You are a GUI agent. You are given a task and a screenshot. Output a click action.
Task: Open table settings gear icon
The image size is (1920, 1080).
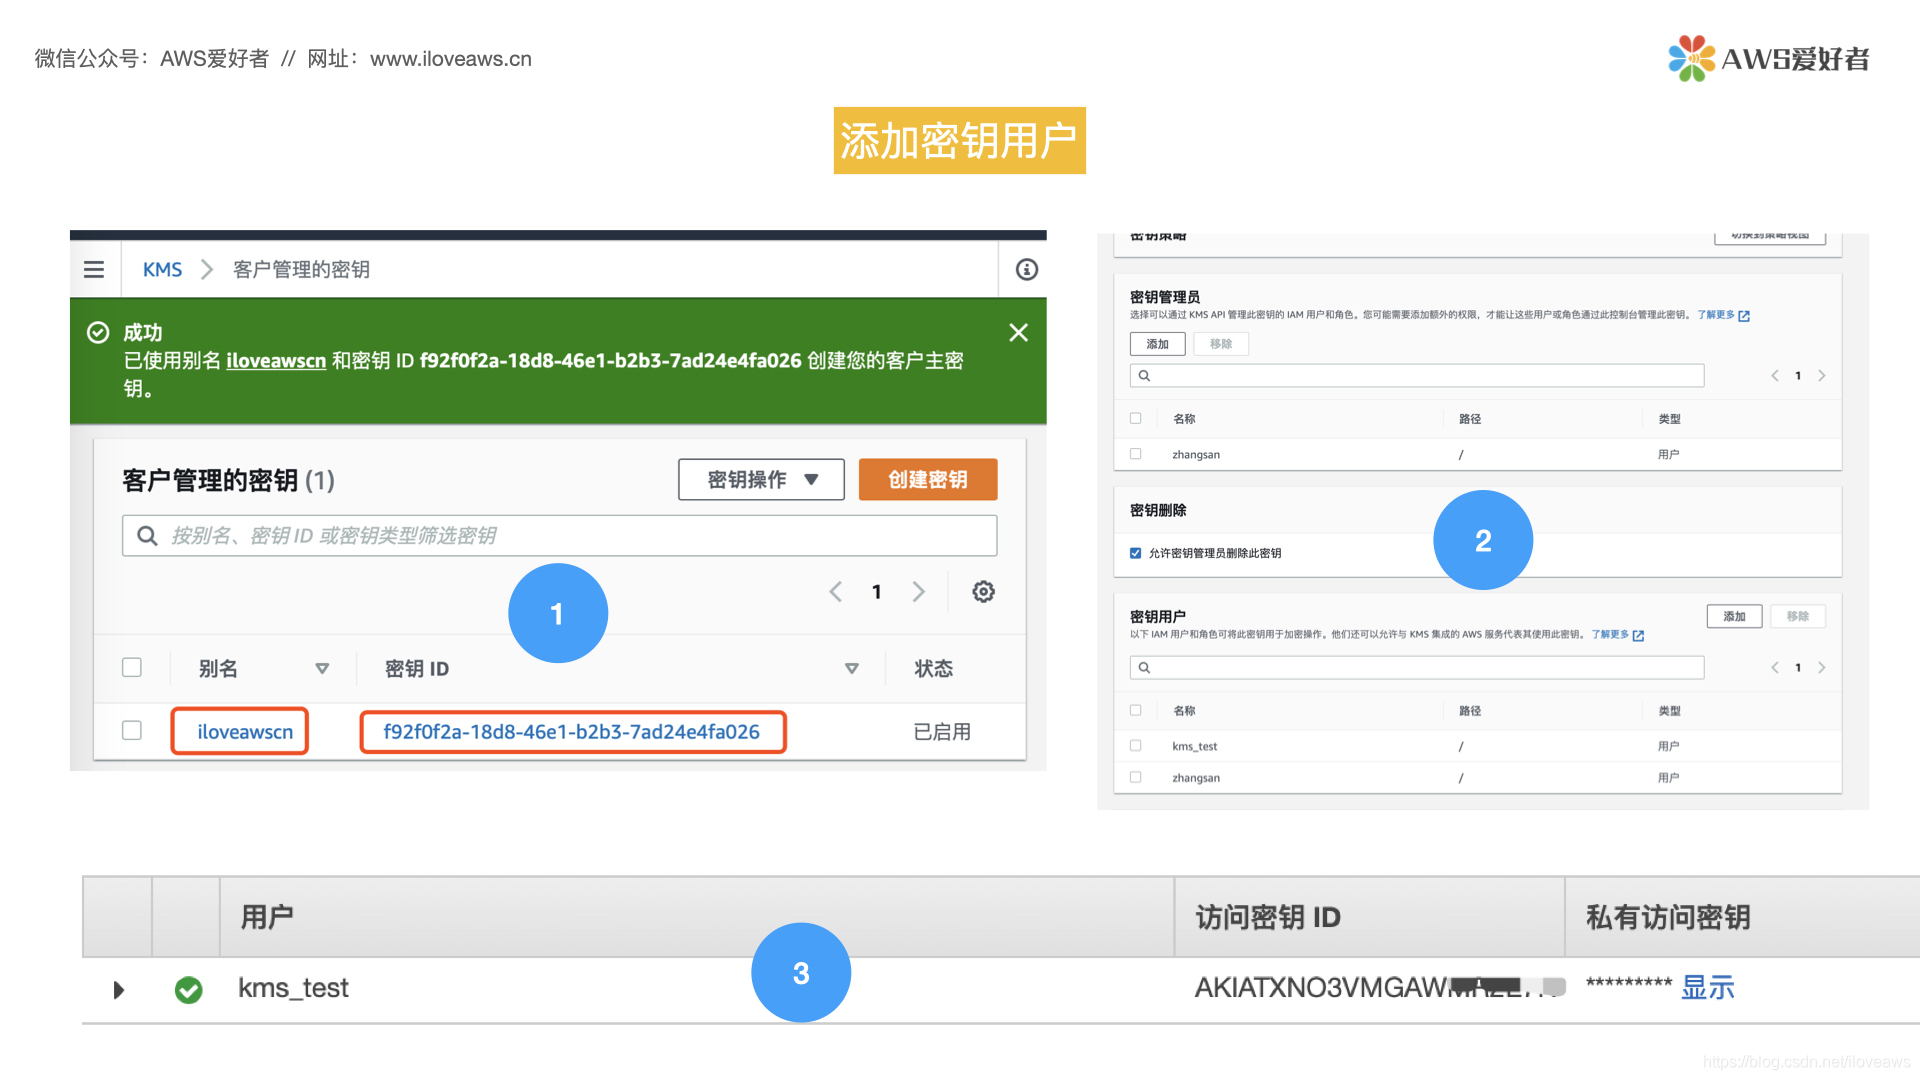[983, 592]
